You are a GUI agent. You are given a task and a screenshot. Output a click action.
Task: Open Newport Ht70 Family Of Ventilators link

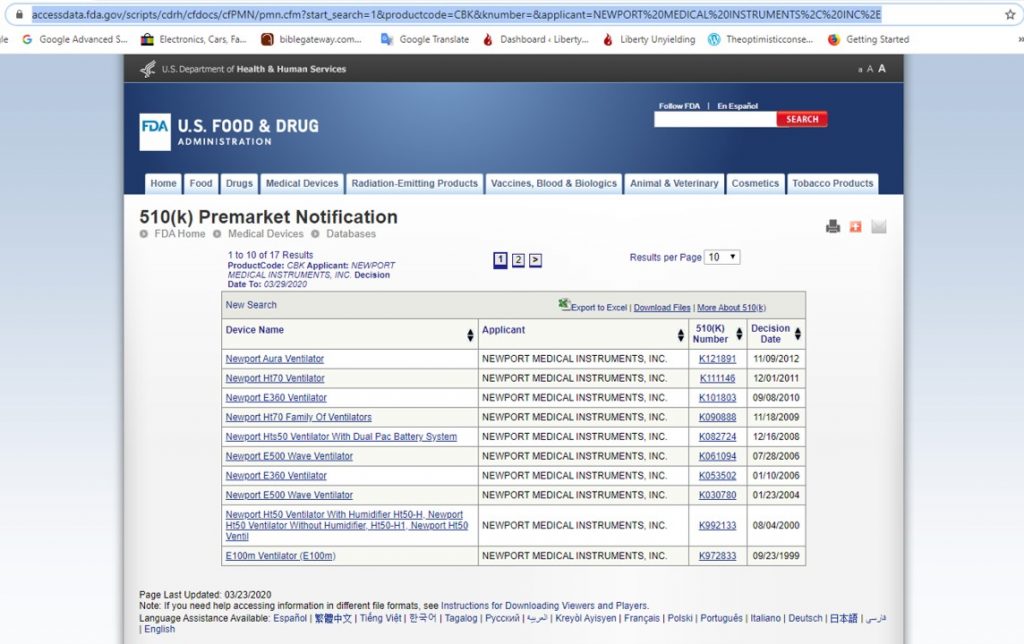tap(298, 417)
